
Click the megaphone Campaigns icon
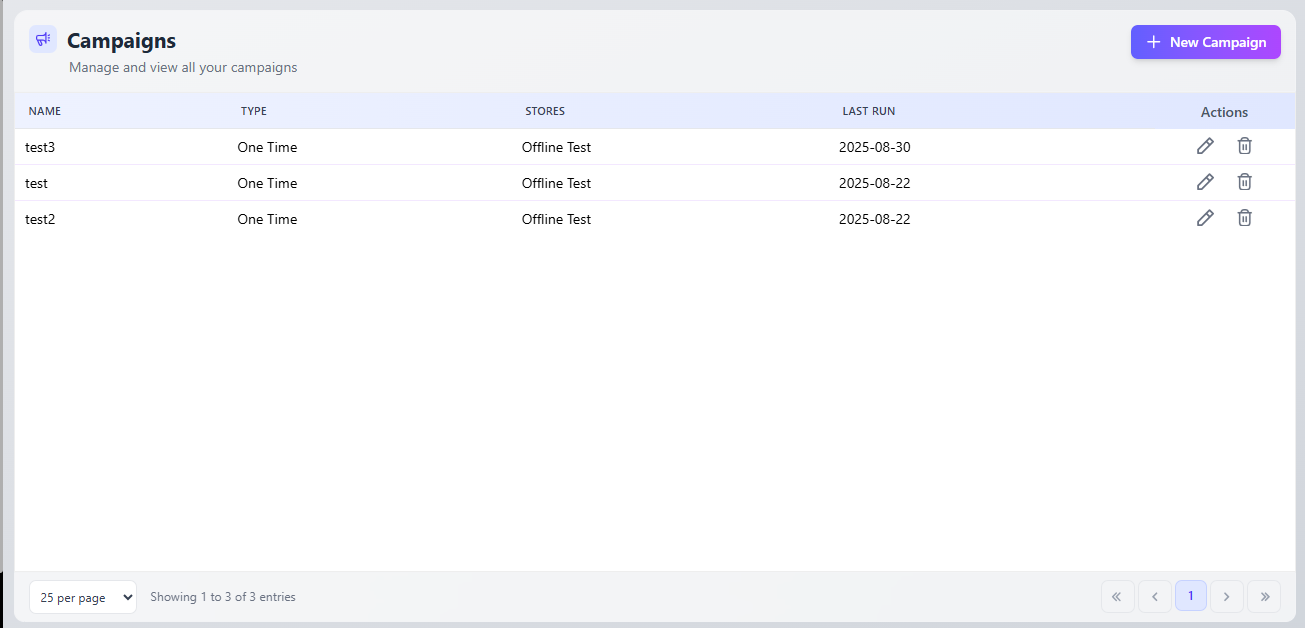pyautogui.click(x=43, y=40)
